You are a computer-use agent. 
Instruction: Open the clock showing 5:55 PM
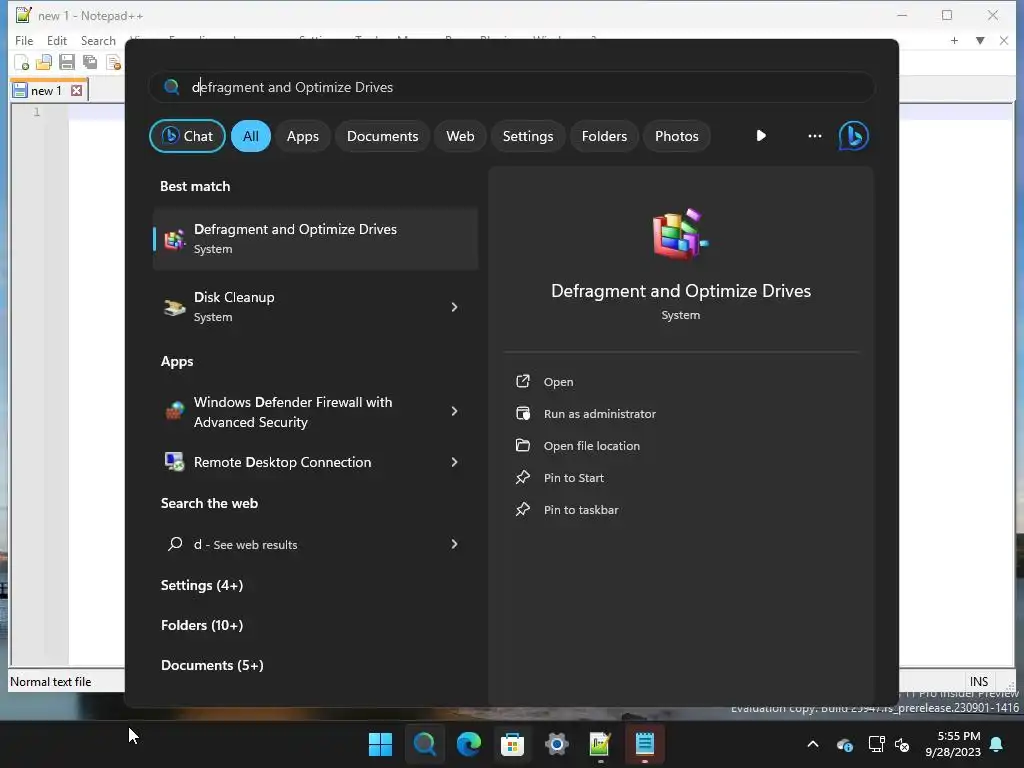click(952, 744)
